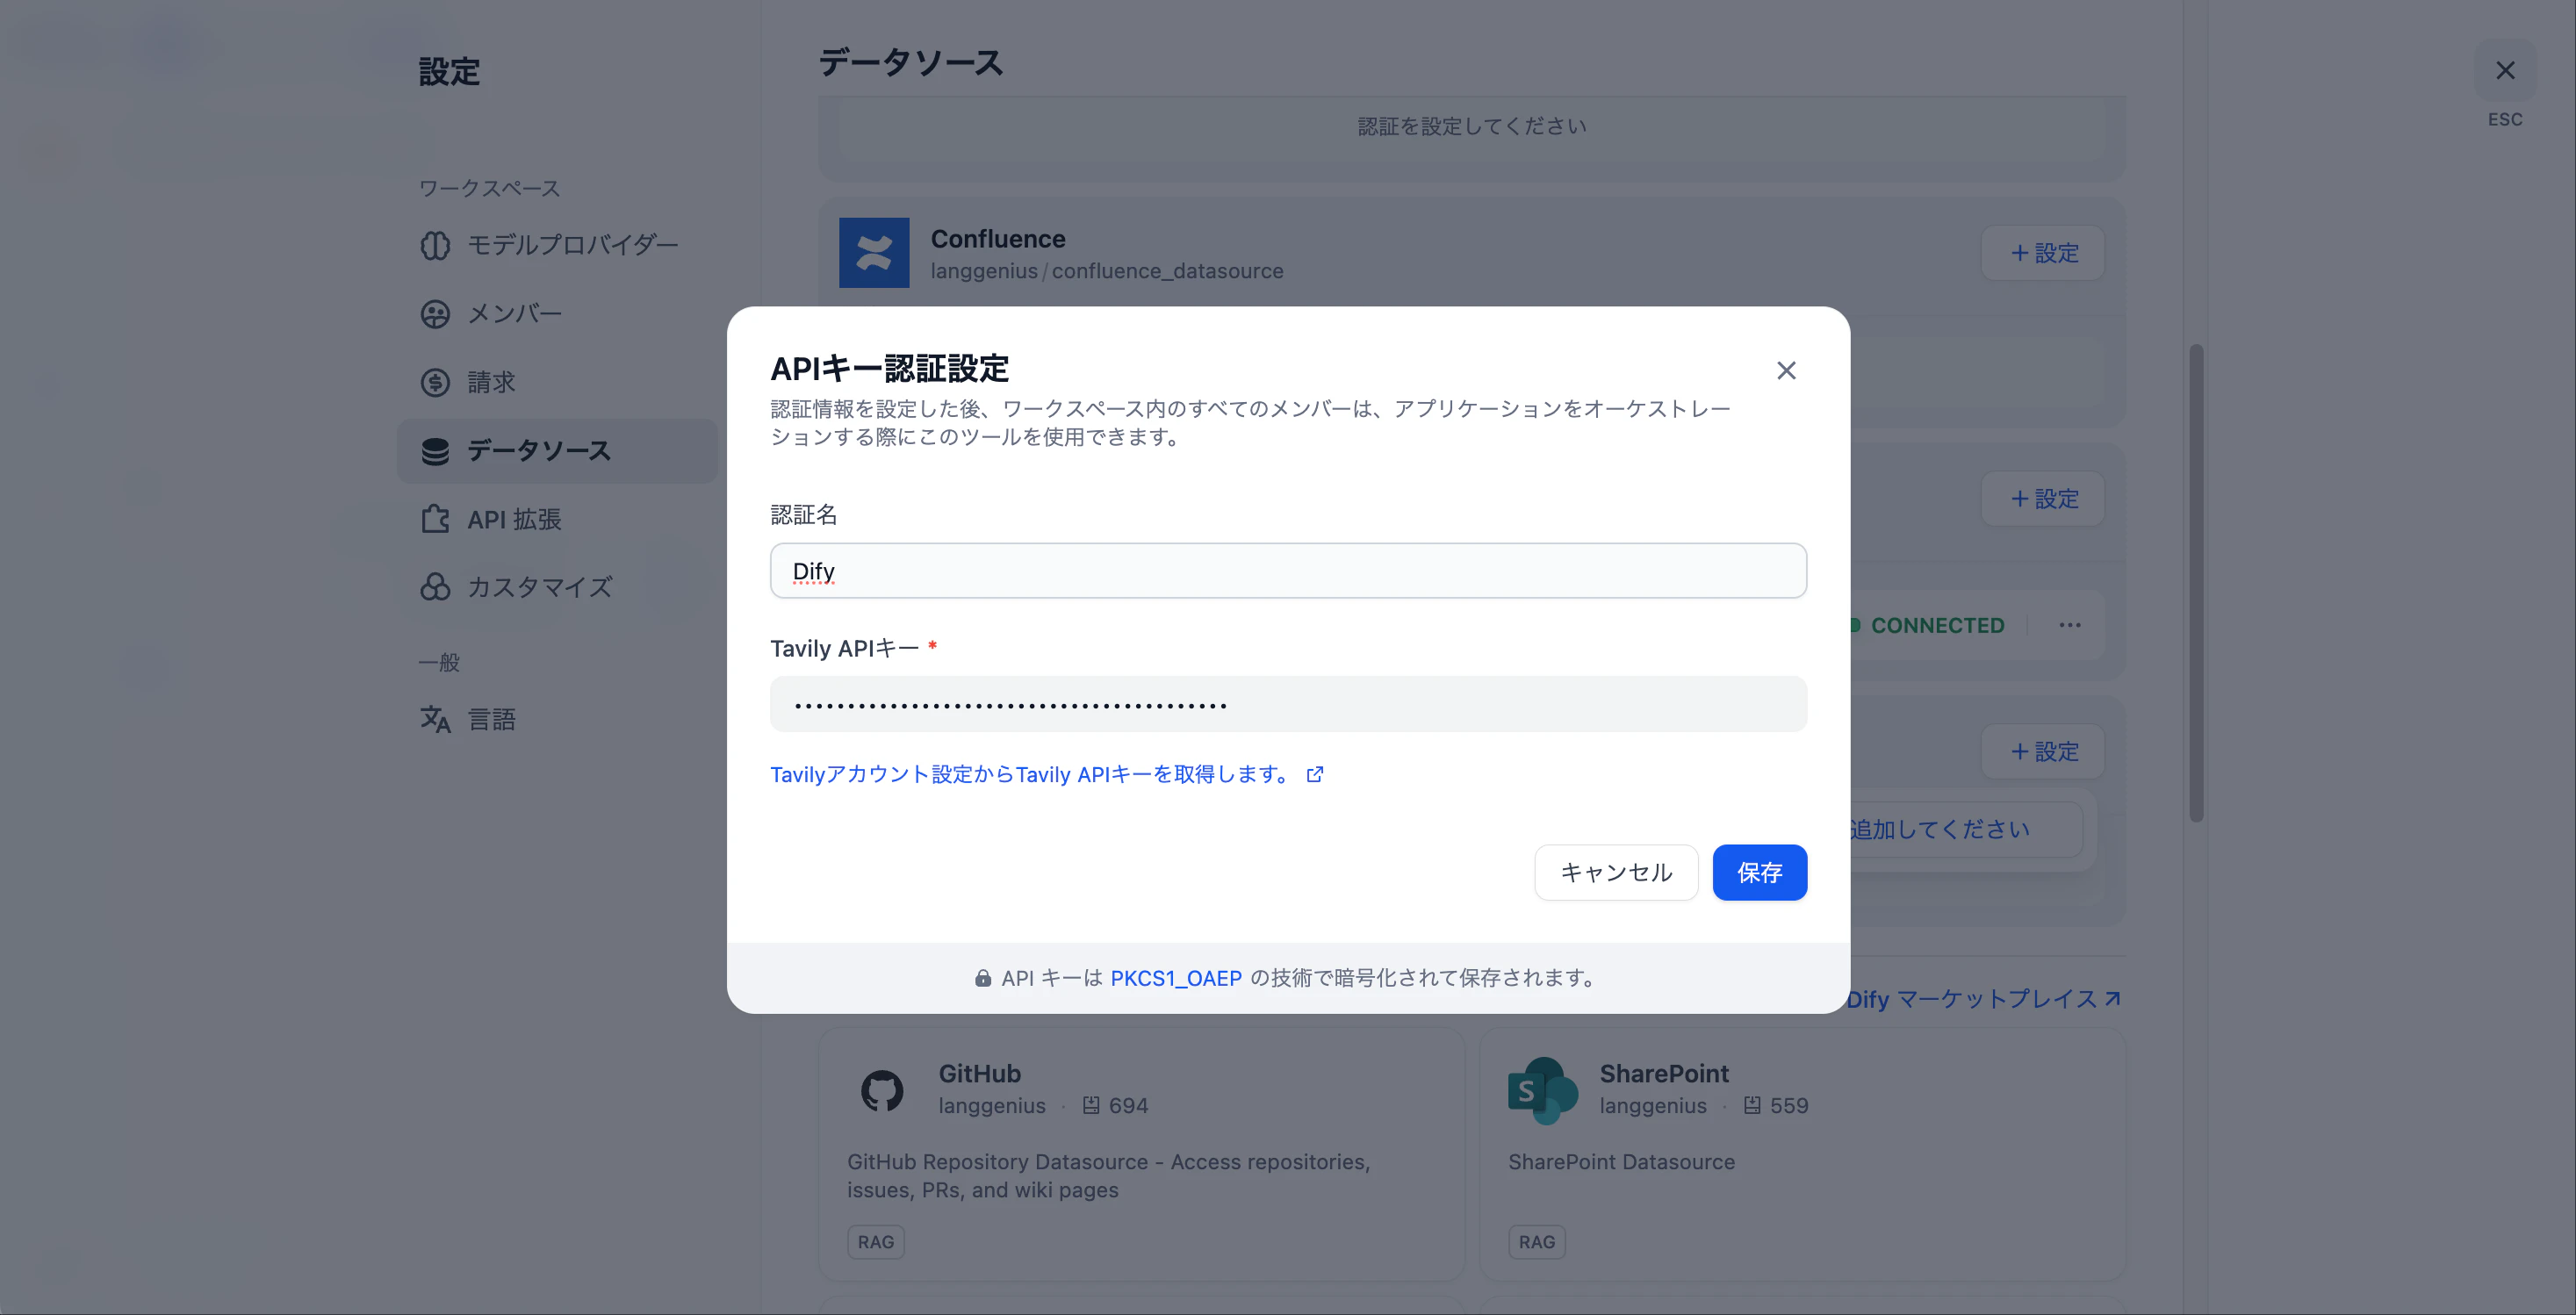This screenshot has width=2576, height=1315.
Task: Click the langgenius/confluence_datasource text
Action: (x=1107, y=271)
